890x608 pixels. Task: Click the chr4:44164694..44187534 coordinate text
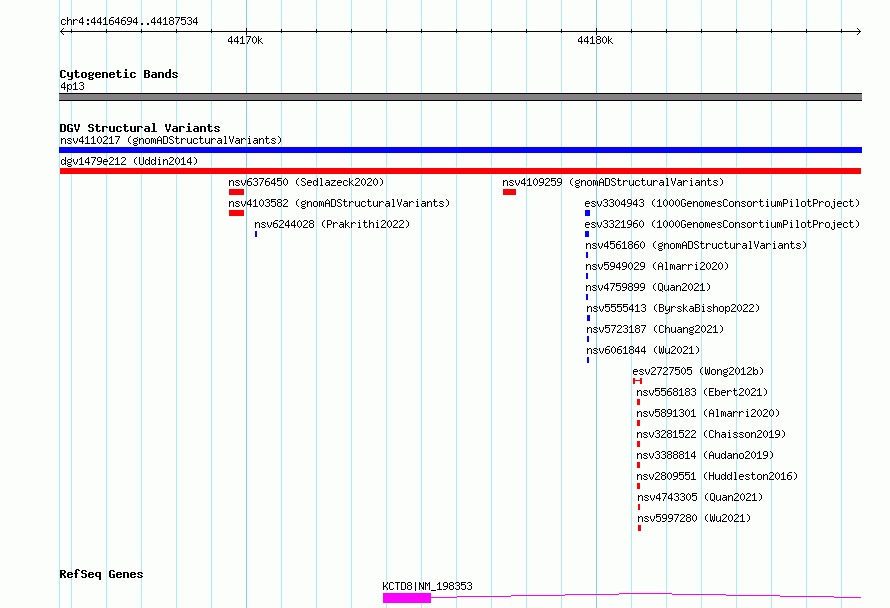click(x=129, y=22)
